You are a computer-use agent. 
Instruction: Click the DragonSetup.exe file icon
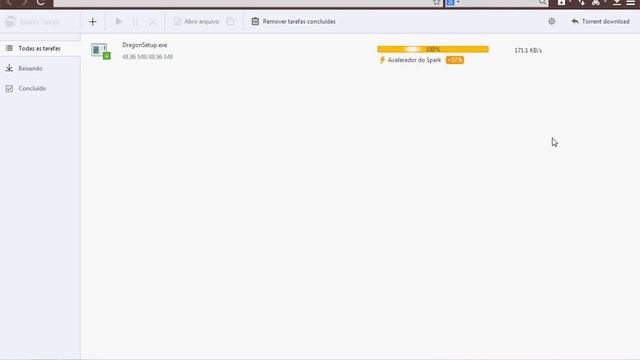pyautogui.click(x=100, y=51)
